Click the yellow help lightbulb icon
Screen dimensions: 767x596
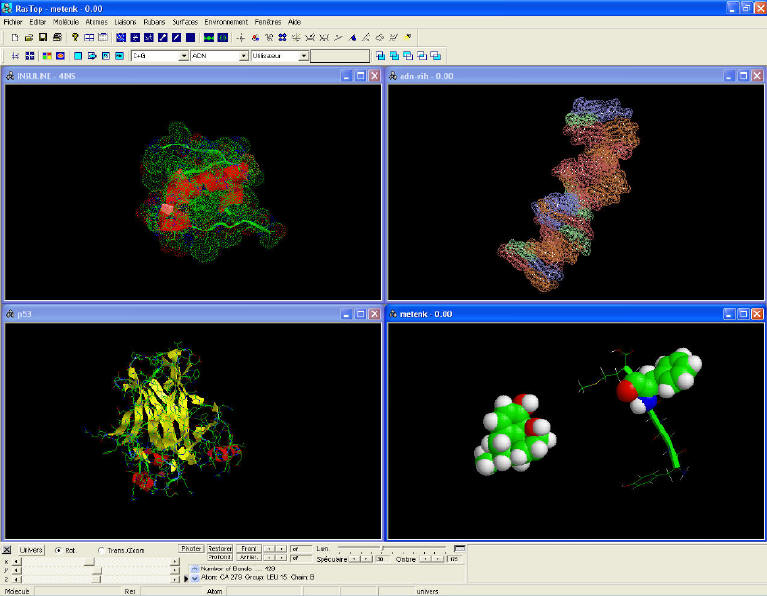[x=75, y=37]
